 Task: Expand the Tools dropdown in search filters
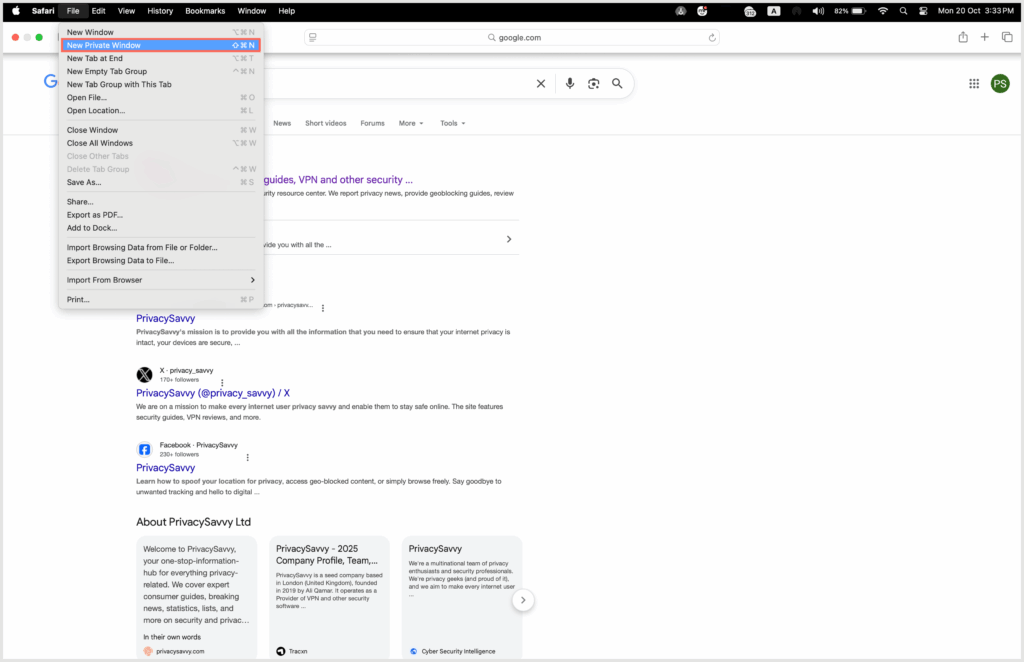(x=453, y=123)
